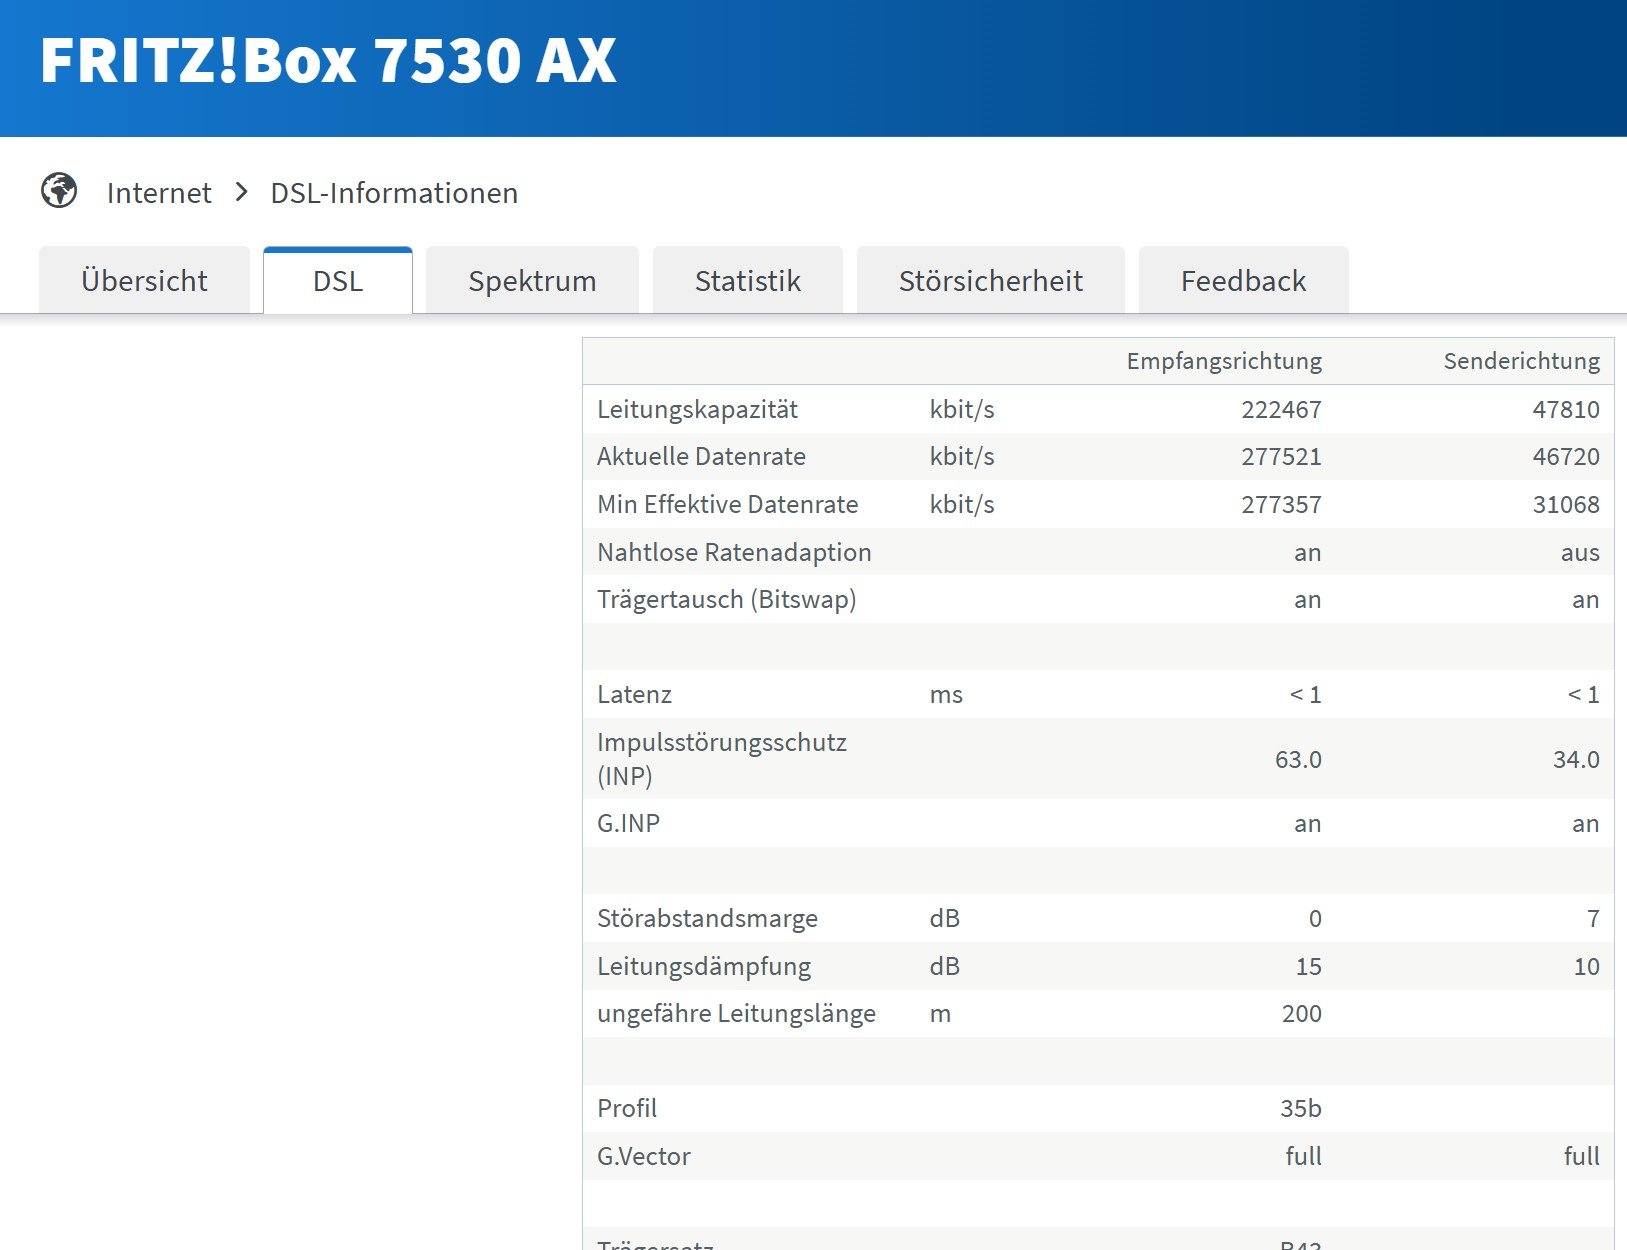Click the value 277521

click(x=1282, y=456)
